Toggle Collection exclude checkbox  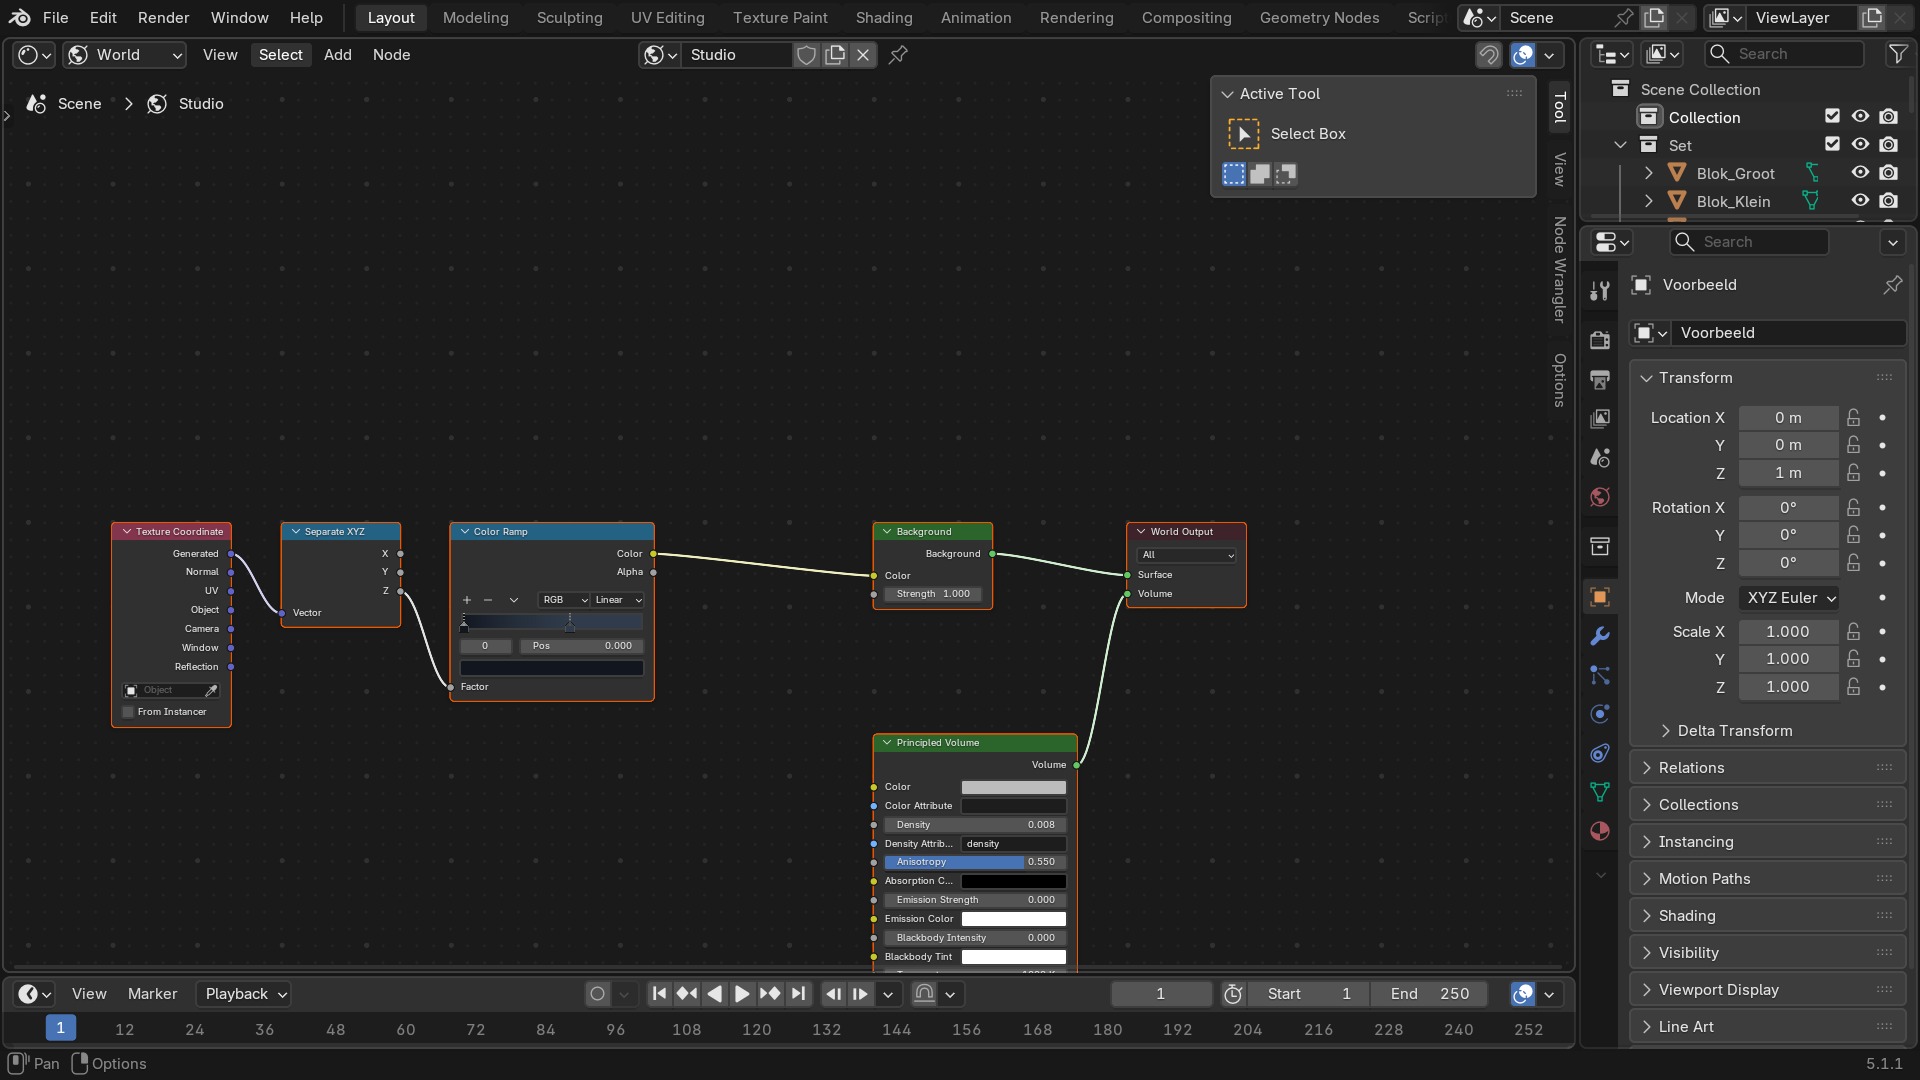pyautogui.click(x=1832, y=117)
